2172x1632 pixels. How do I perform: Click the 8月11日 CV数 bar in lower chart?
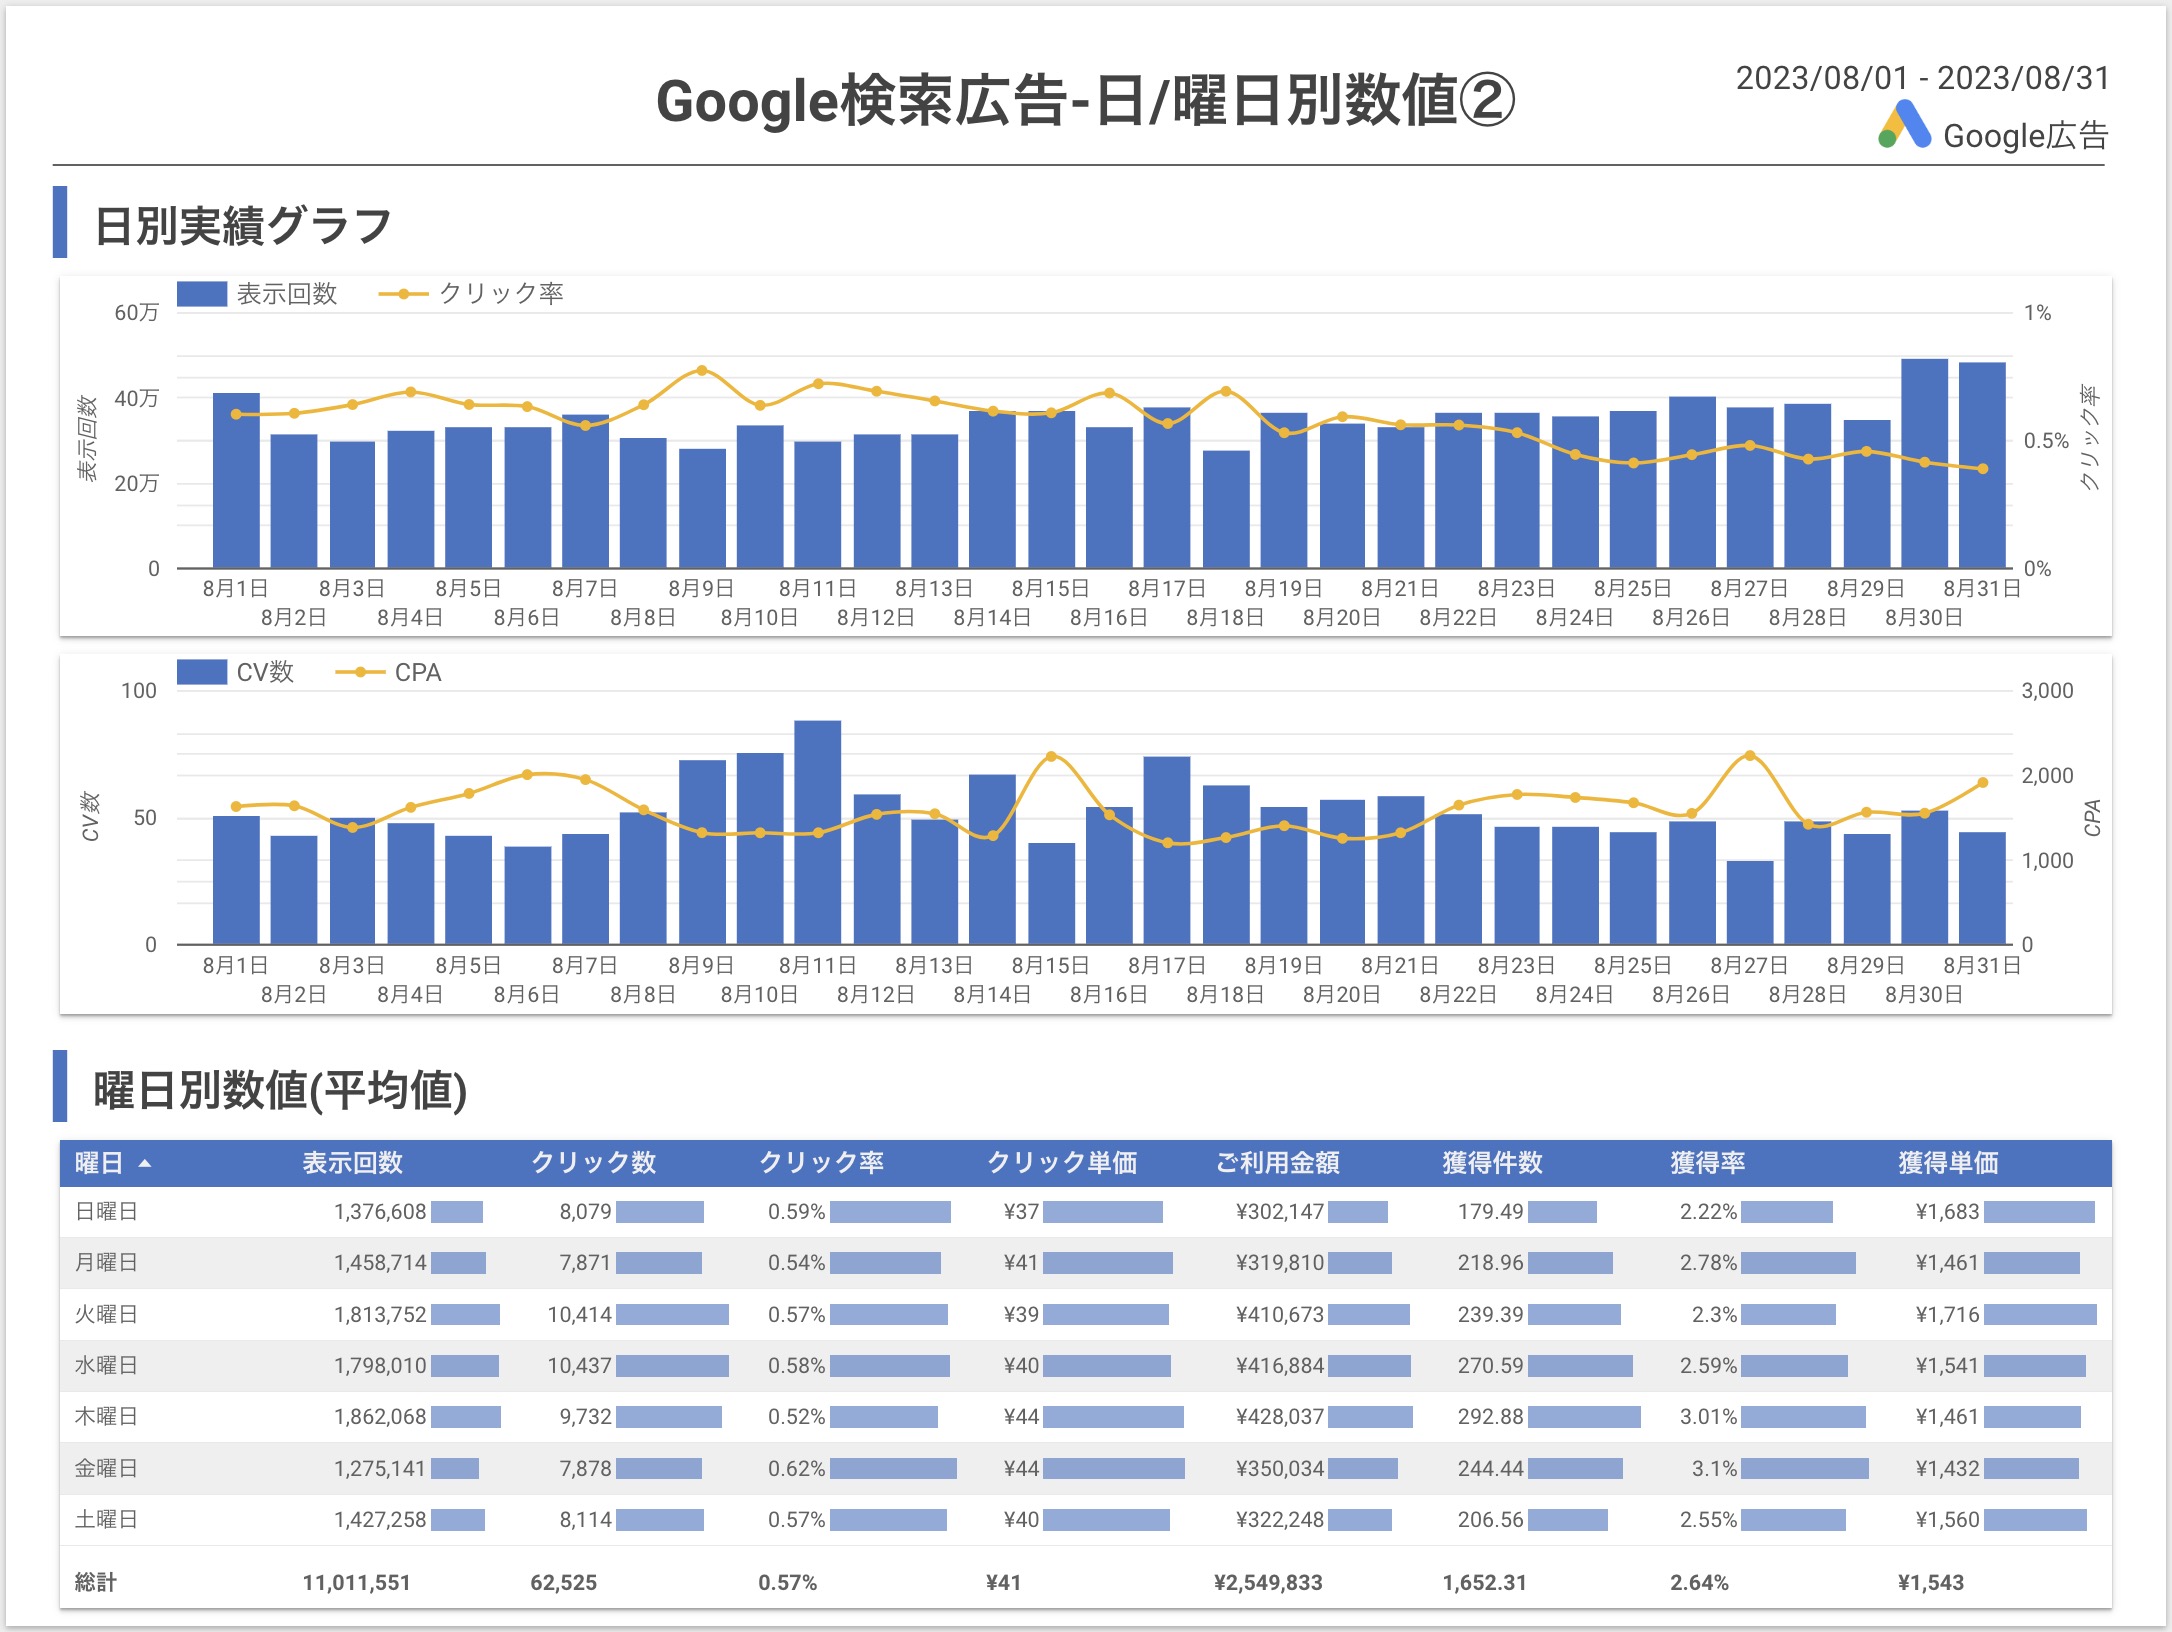coord(818,832)
